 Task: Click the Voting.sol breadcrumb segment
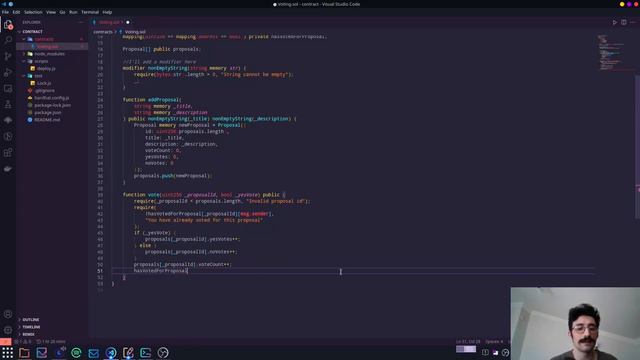pyautogui.click(x=135, y=32)
